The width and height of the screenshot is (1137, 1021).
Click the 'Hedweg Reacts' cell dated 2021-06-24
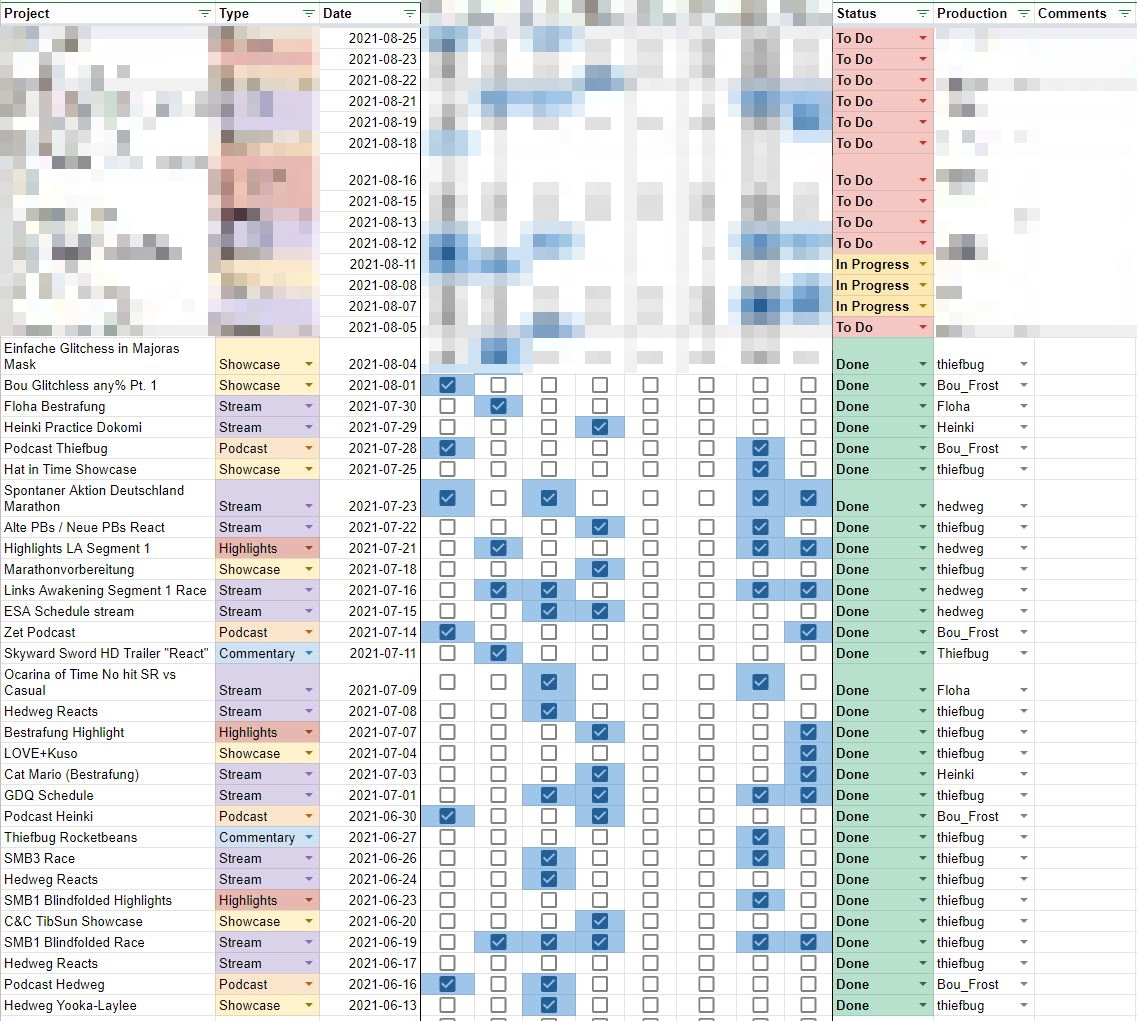(107, 880)
